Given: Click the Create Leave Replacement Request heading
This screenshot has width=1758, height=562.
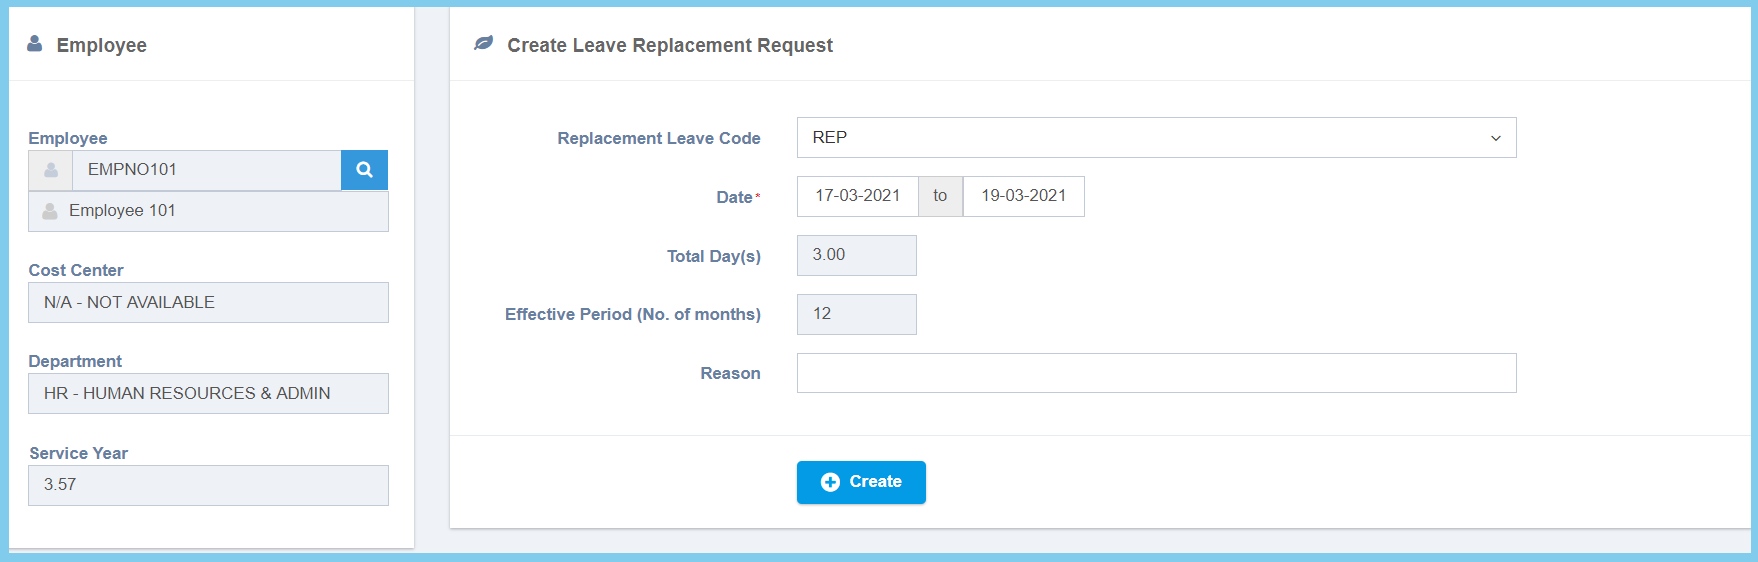Looking at the screenshot, I should coord(669,45).
